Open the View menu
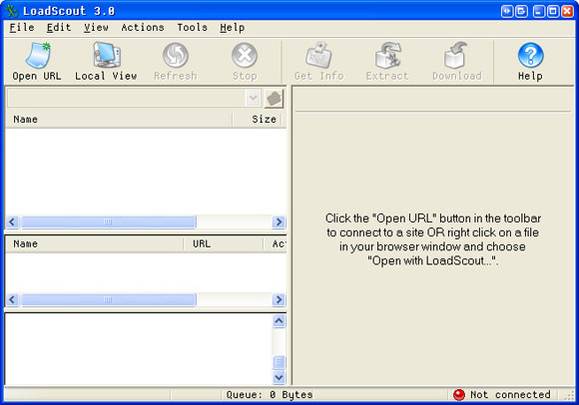 (x=96, y=28)
